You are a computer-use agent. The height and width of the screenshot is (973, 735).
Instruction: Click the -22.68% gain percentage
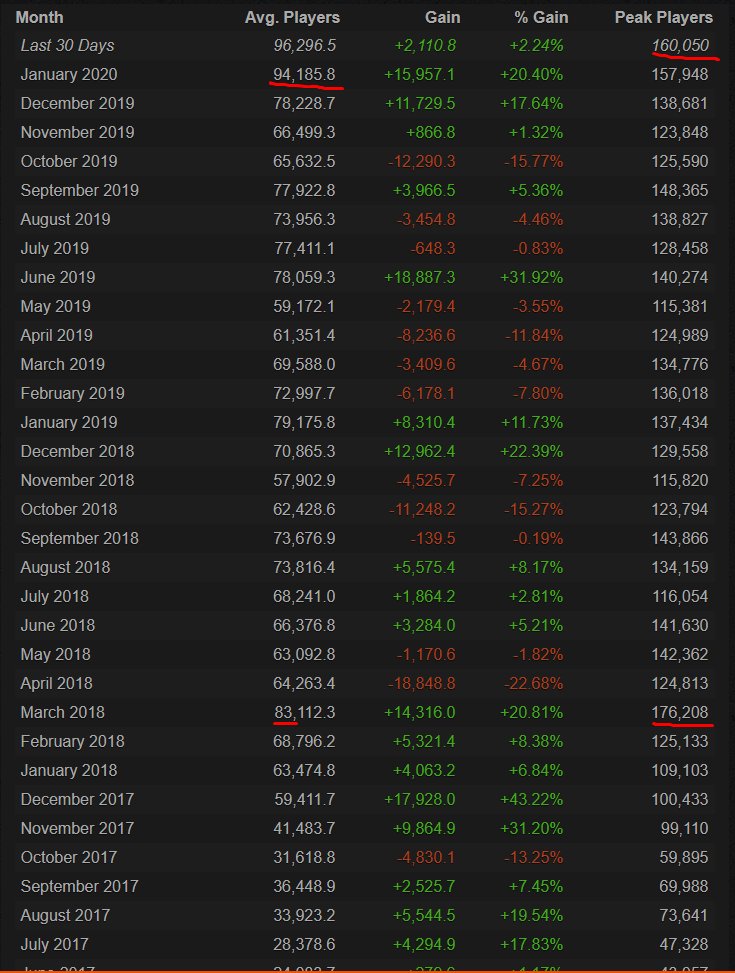tap(533, 684)
